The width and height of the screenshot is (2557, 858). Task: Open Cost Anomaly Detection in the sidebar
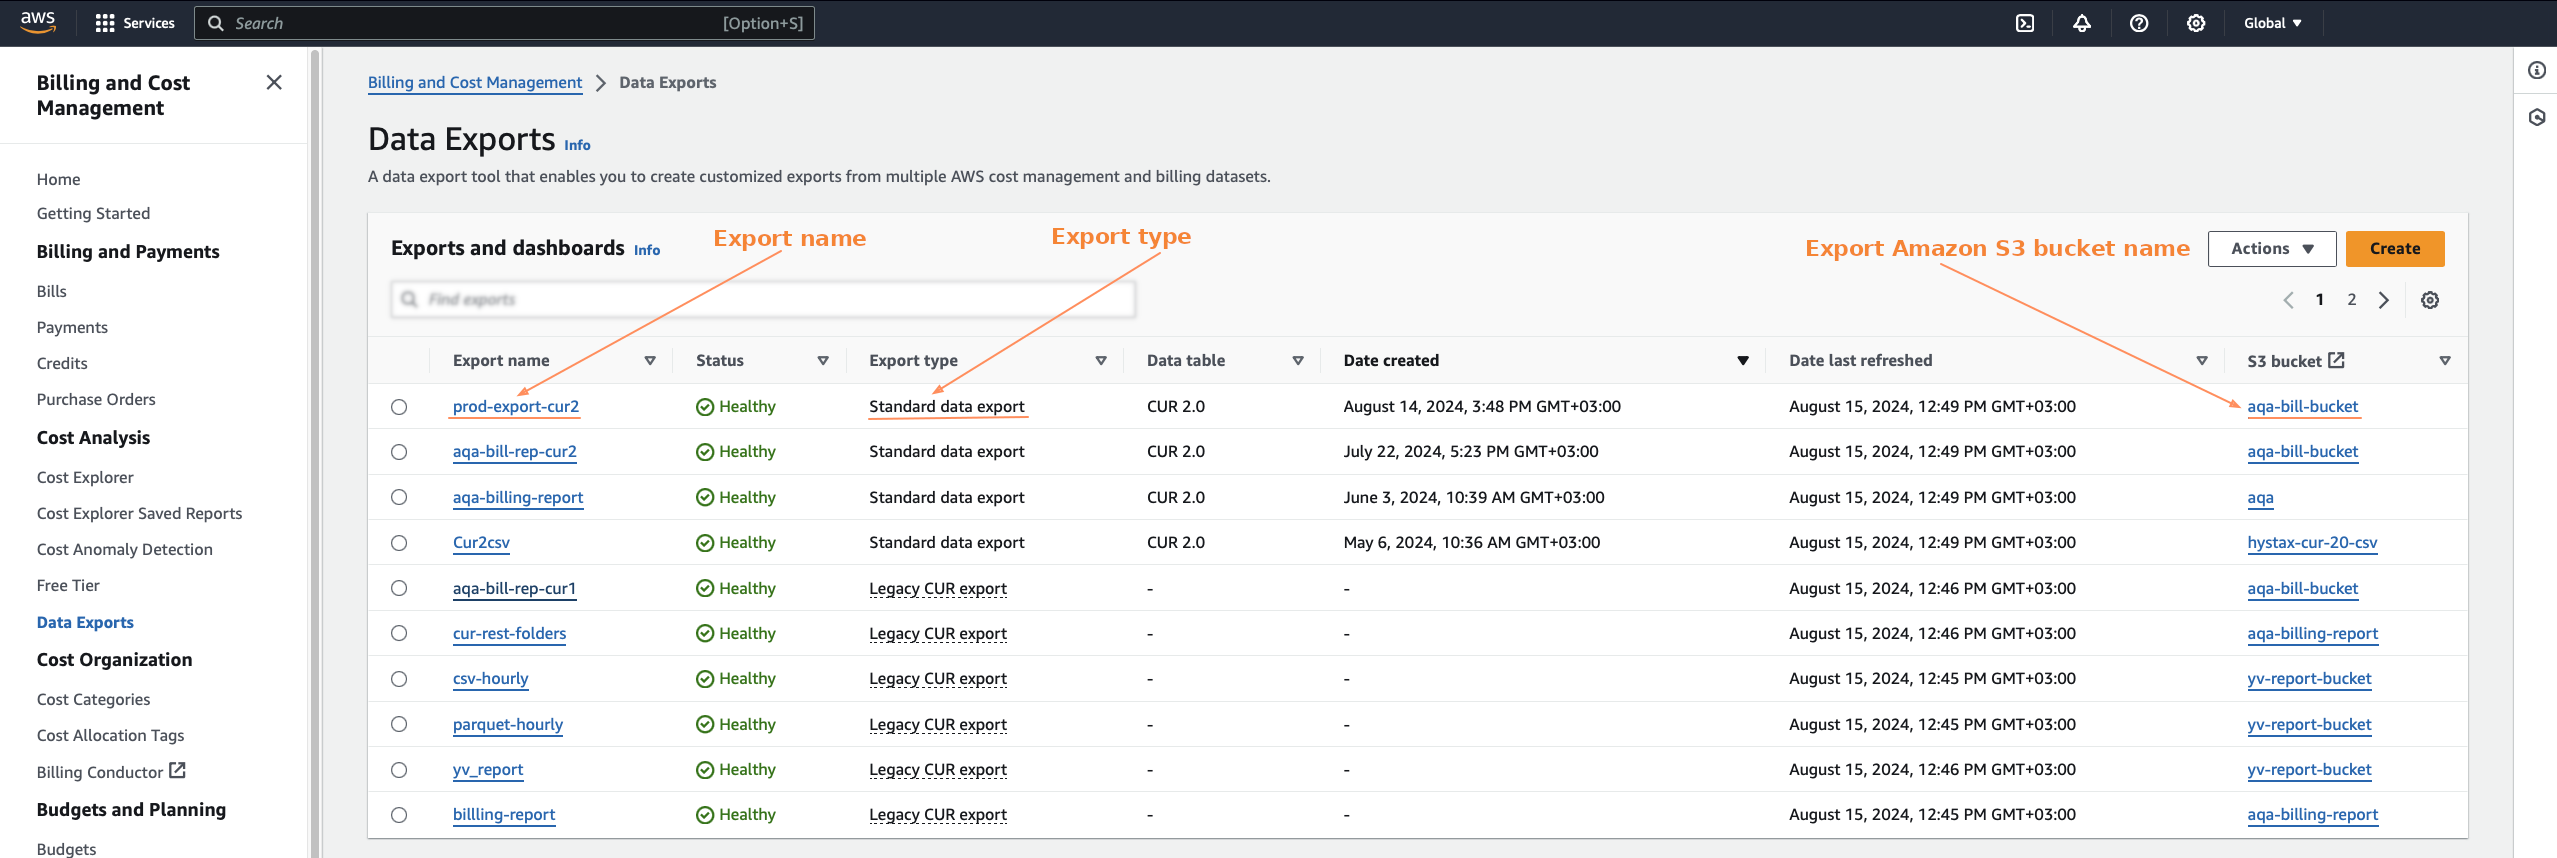125,549
